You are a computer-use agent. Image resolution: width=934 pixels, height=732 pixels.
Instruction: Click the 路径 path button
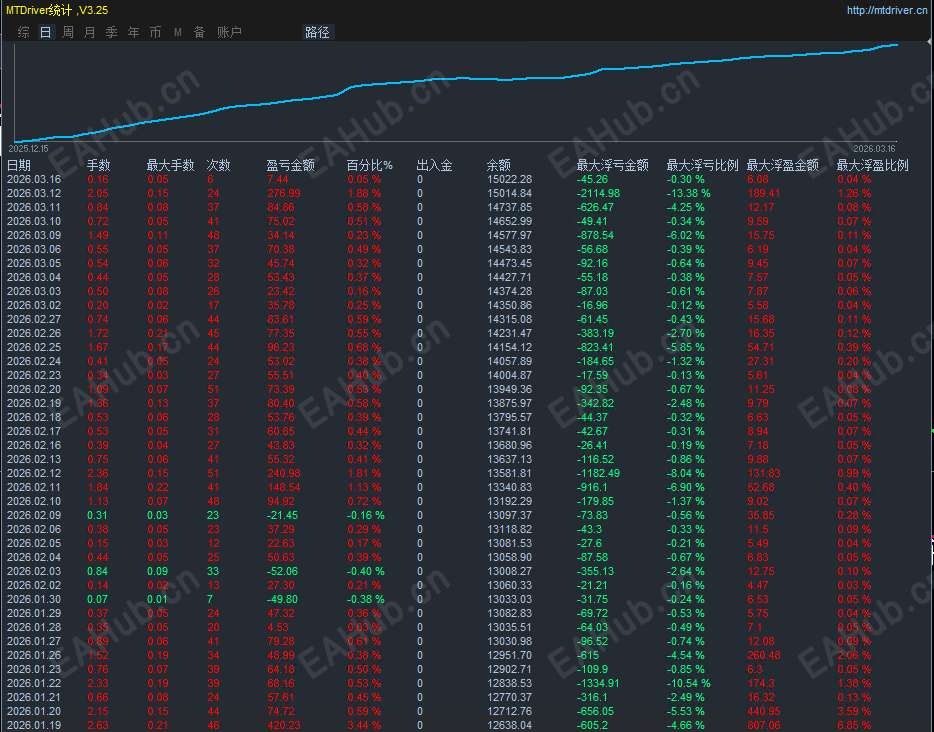tap(317, 32)
